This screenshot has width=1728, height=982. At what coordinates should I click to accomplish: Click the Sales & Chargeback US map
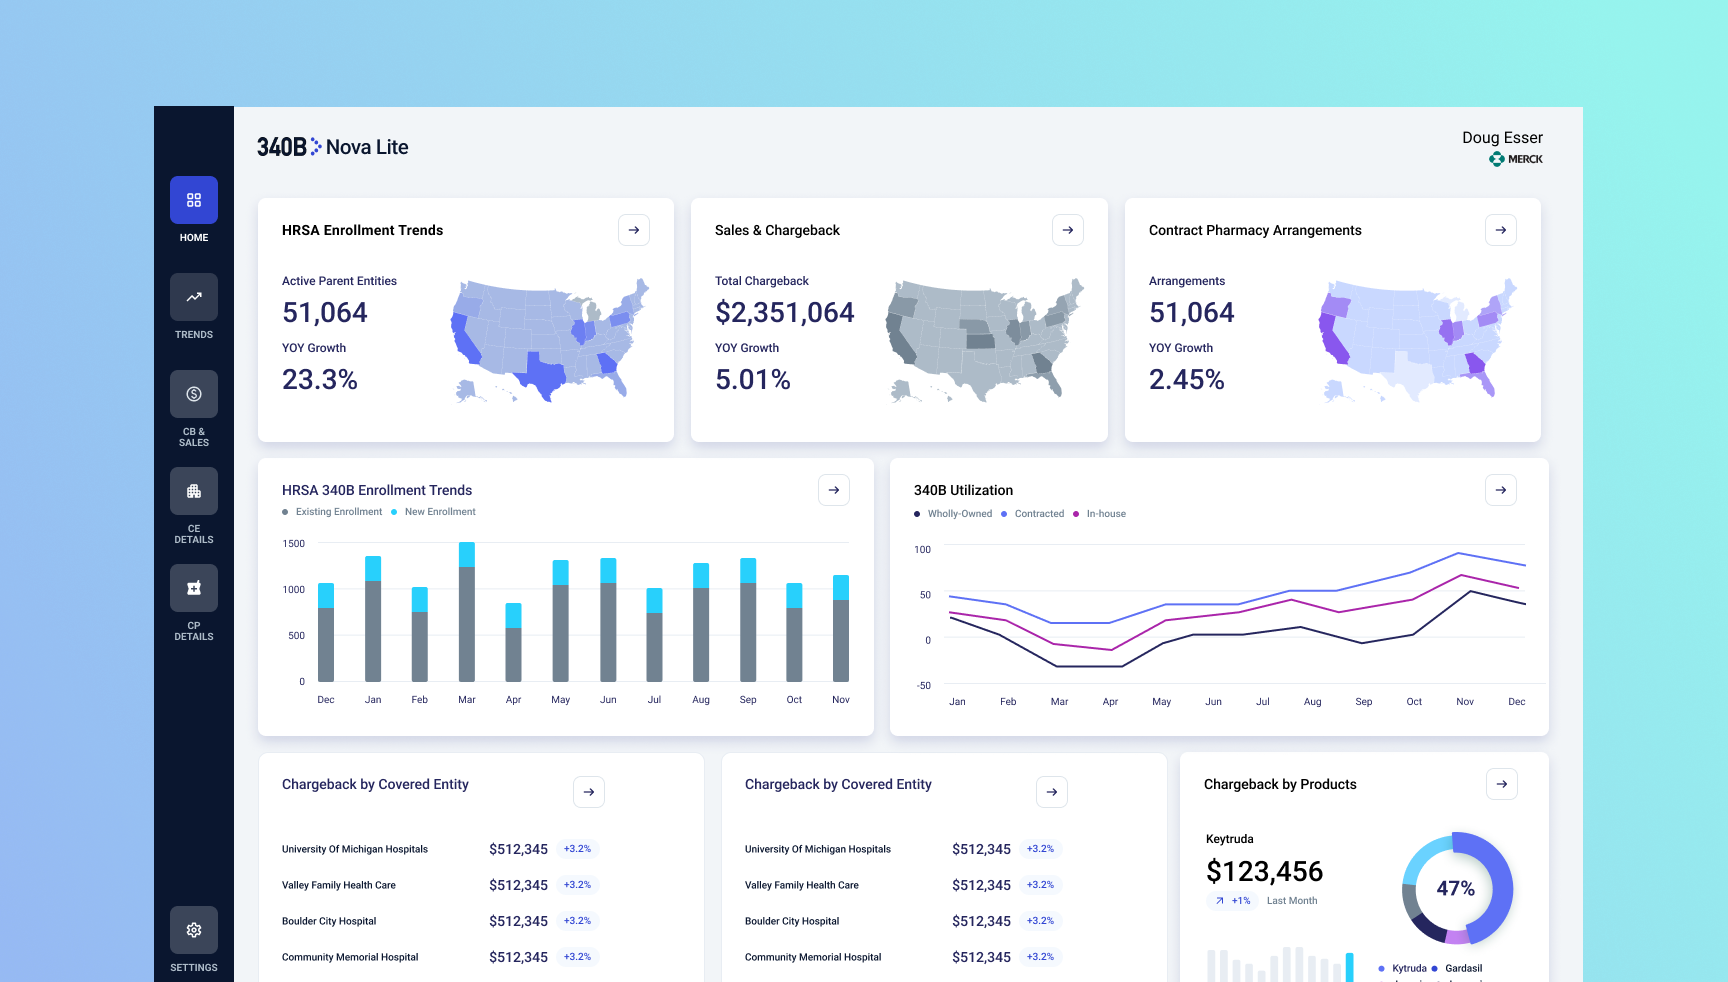[x=984, y=341]
